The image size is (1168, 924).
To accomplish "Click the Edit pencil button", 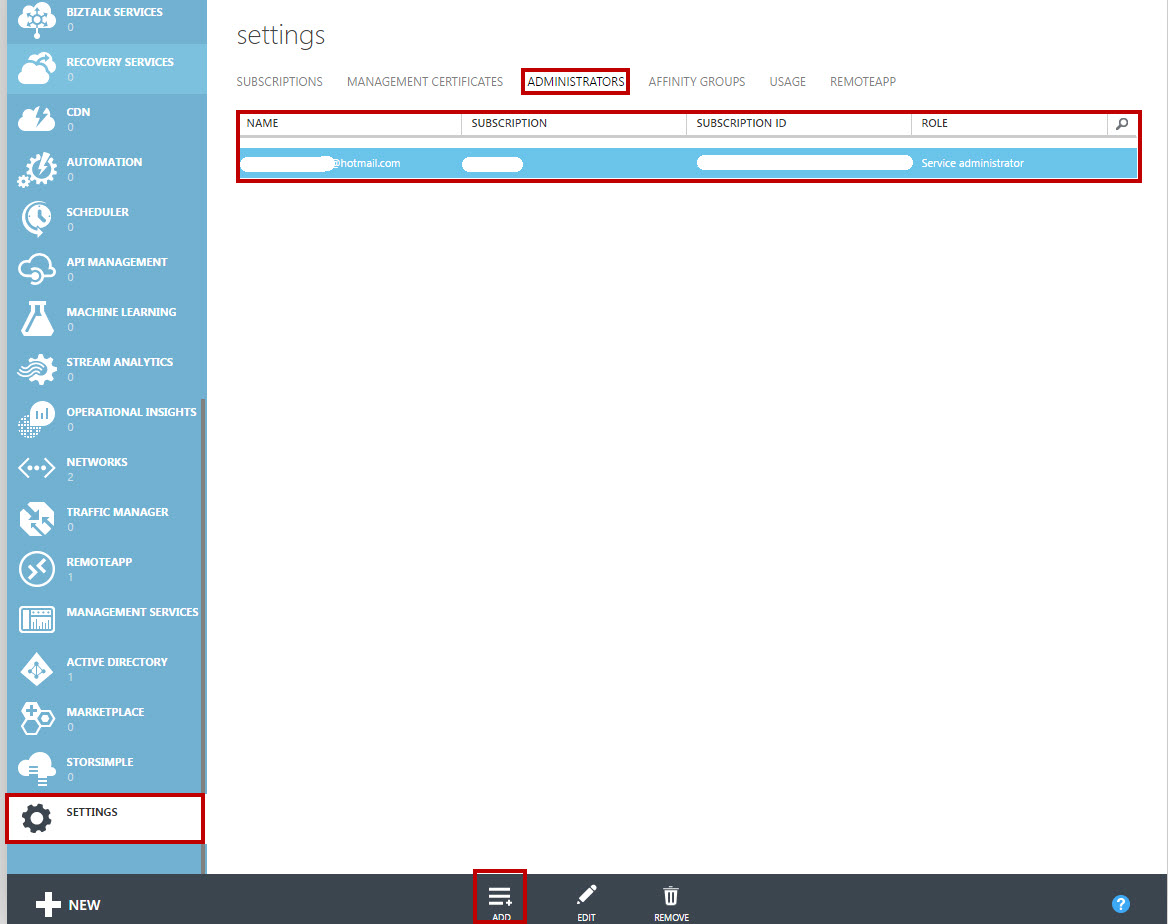I will click(x=586, y=902).
